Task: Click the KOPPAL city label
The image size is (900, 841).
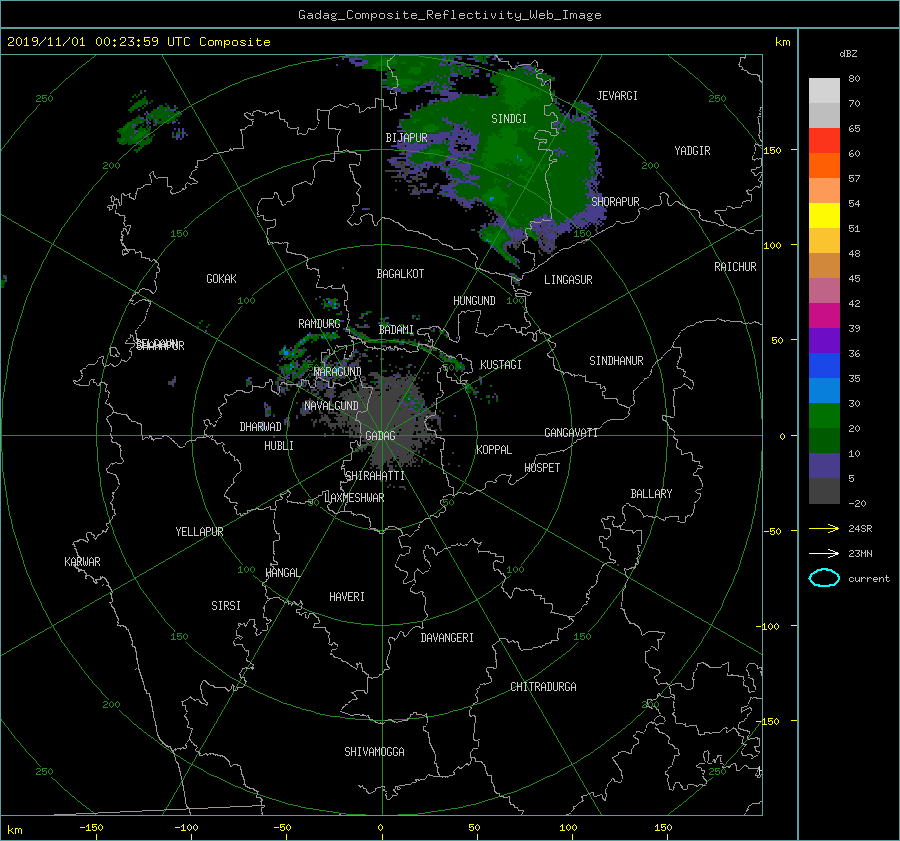Action: pyautogui.click(x=494, y=450)
